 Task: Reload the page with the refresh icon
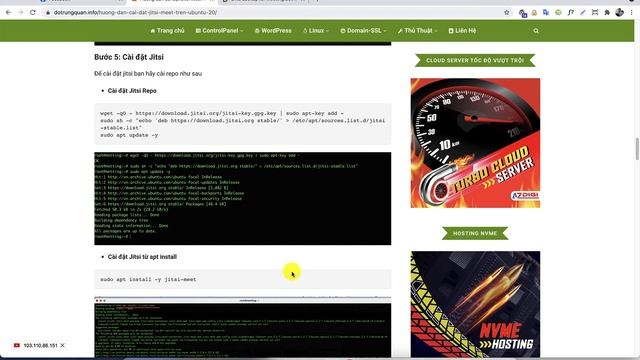pos(33,12)
